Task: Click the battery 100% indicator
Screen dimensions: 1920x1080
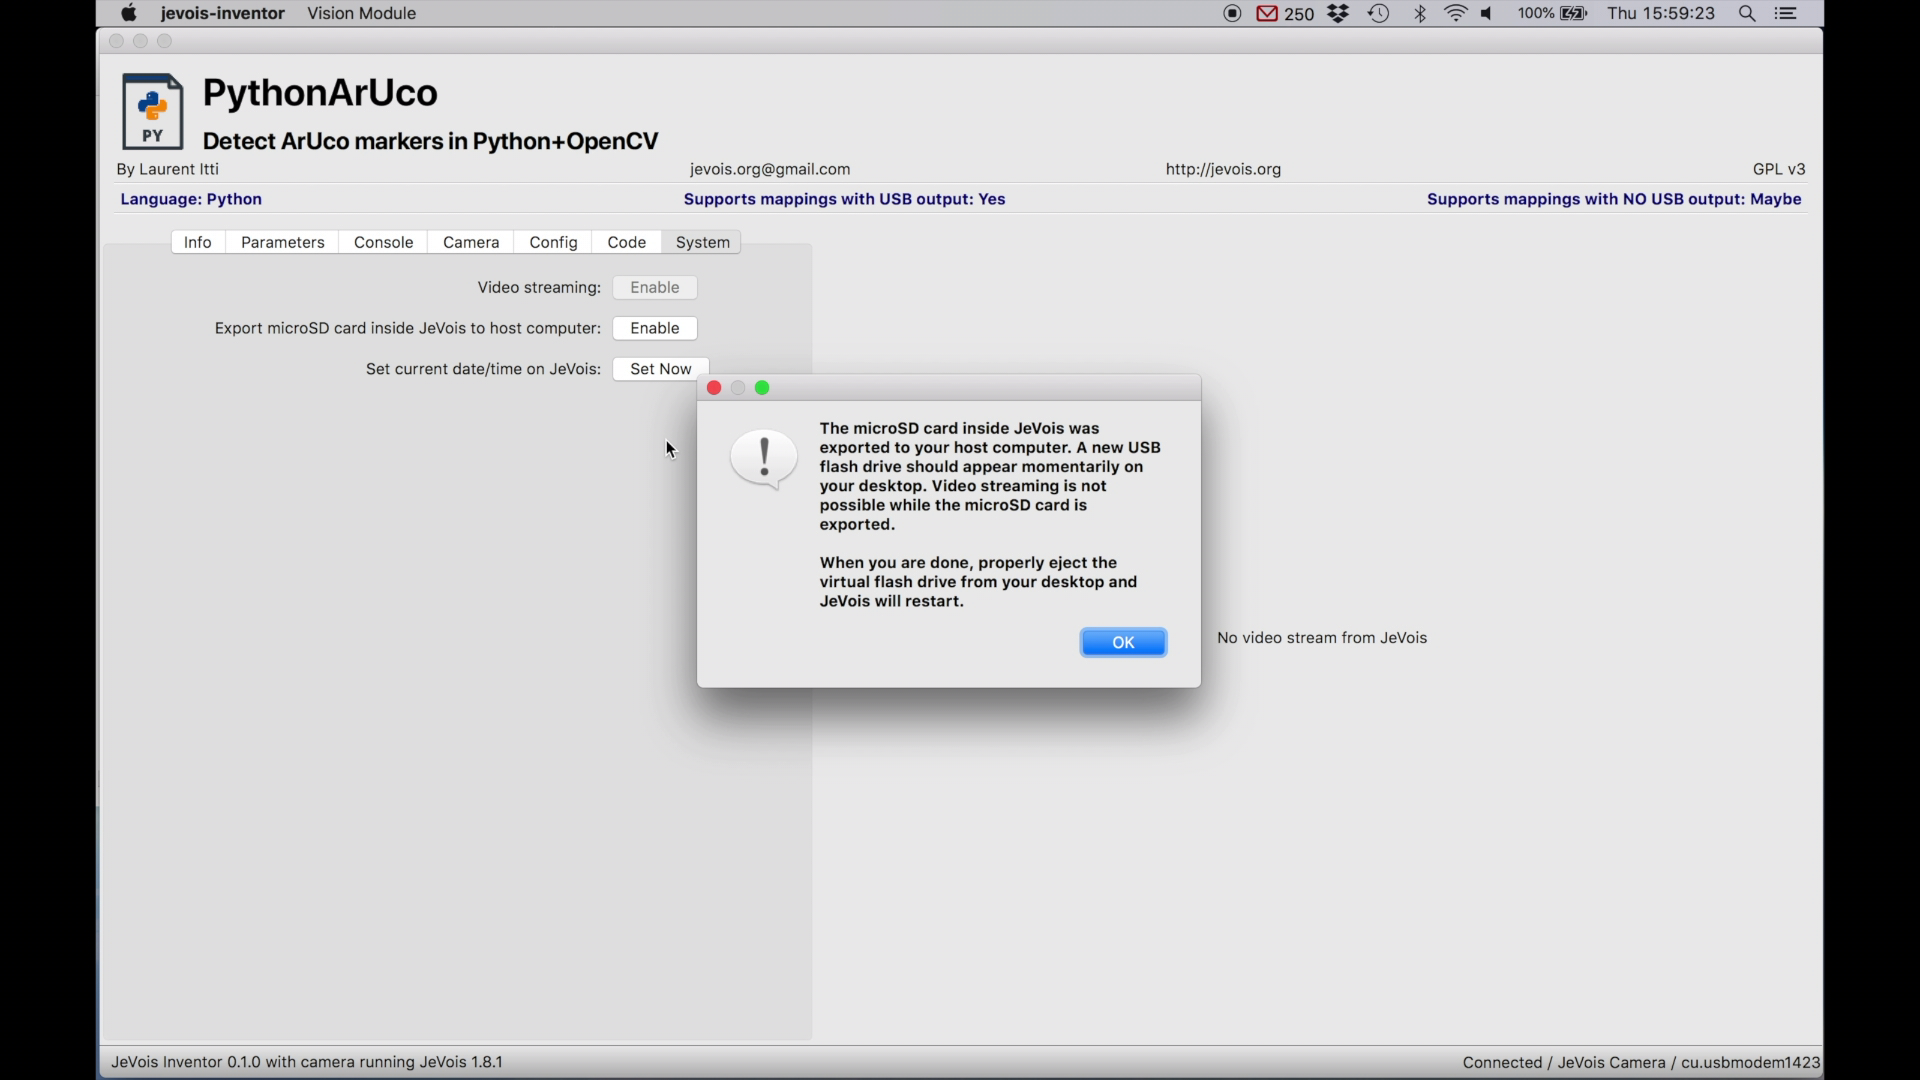Action: 1552,14
